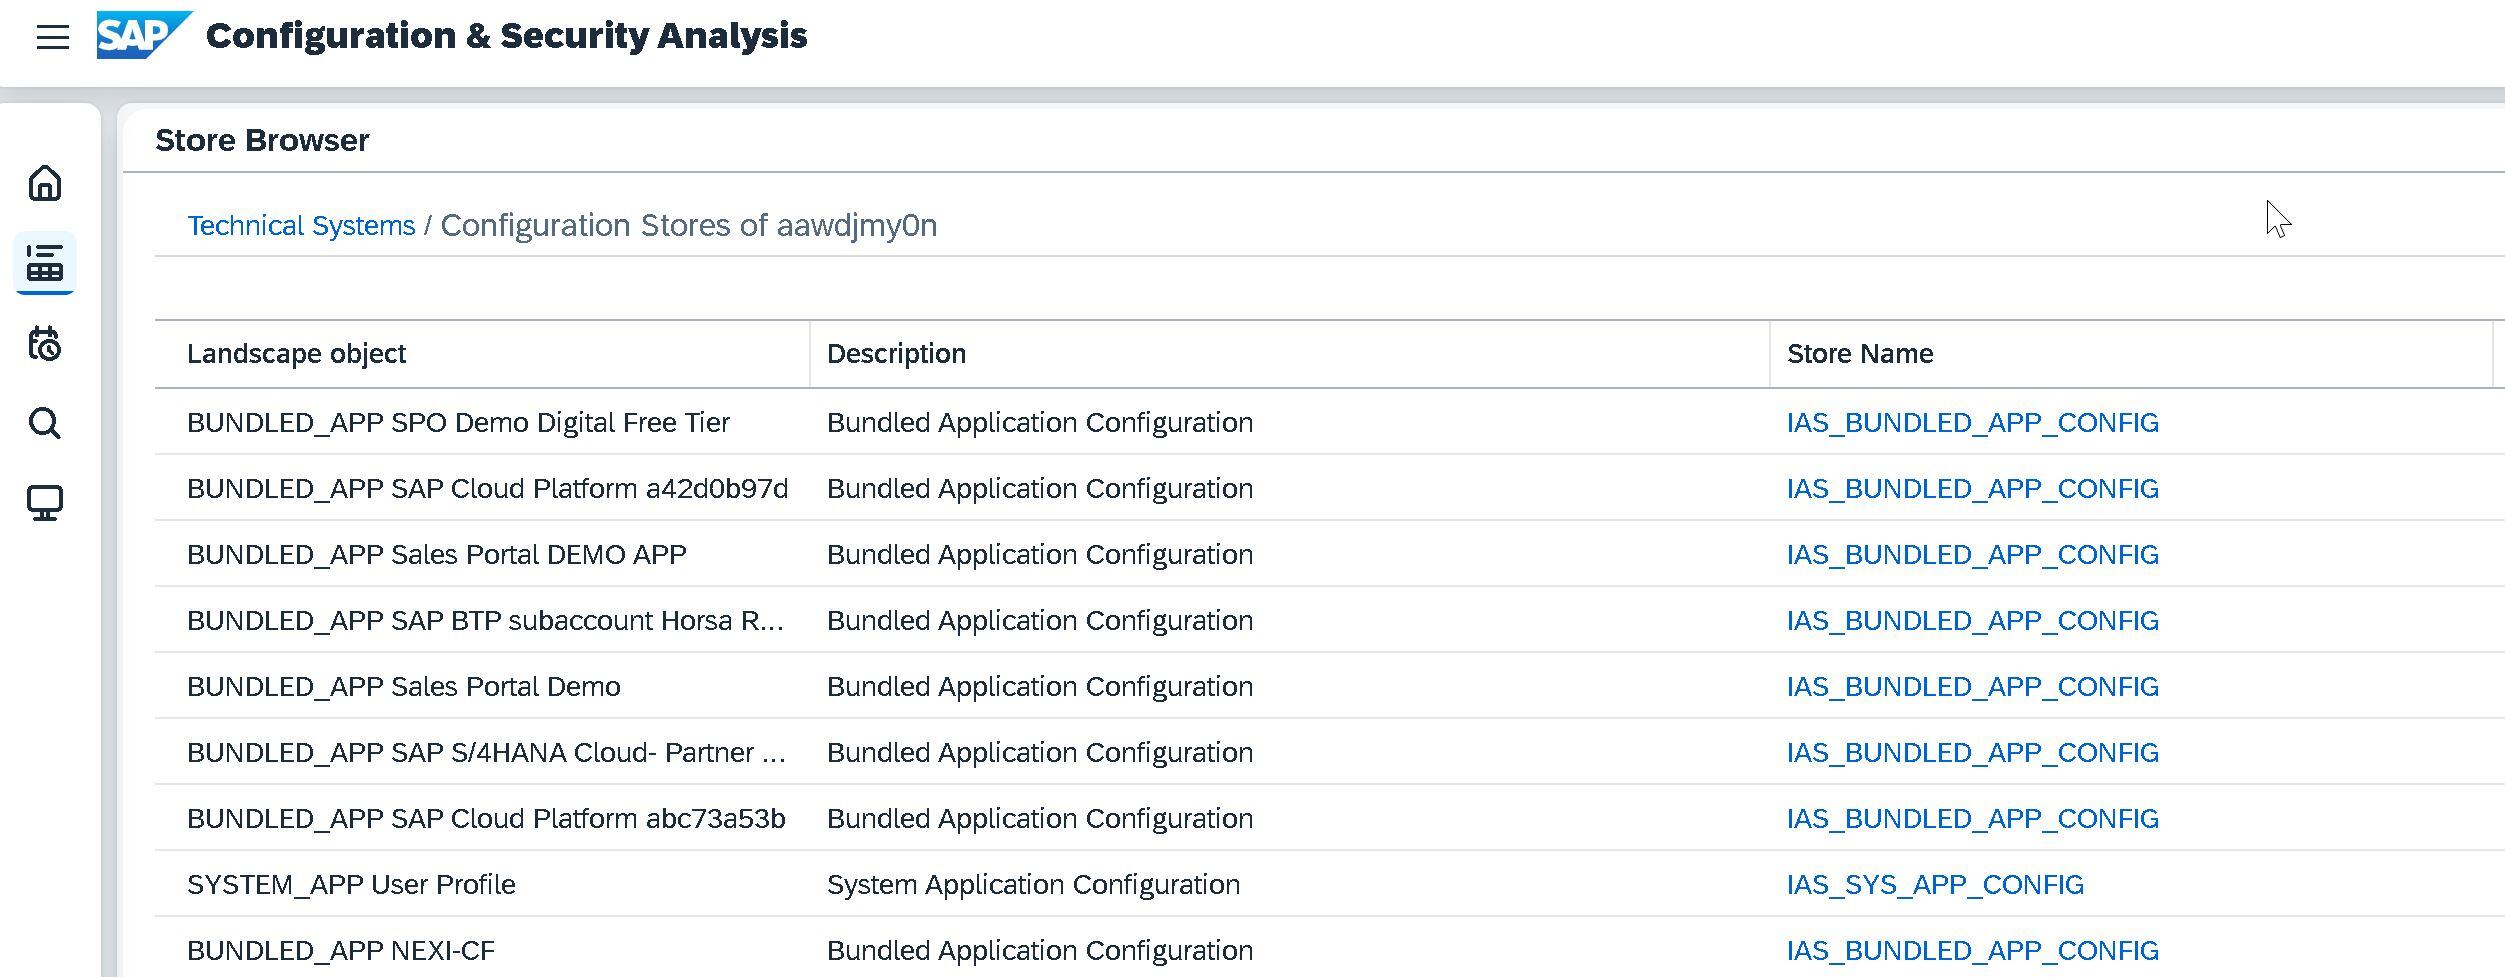Navigate to Technical Systems breadcrumb link
The width and height of the screenshot is (2505, 977).
click(301, 225)
